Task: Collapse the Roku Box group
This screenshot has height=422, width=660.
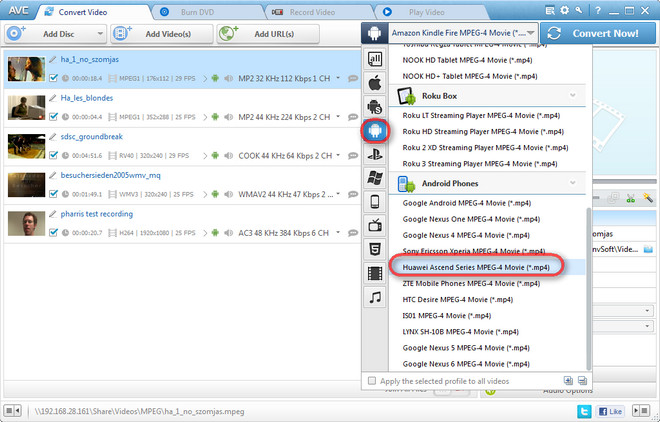Action: click(x=572, y=96)
